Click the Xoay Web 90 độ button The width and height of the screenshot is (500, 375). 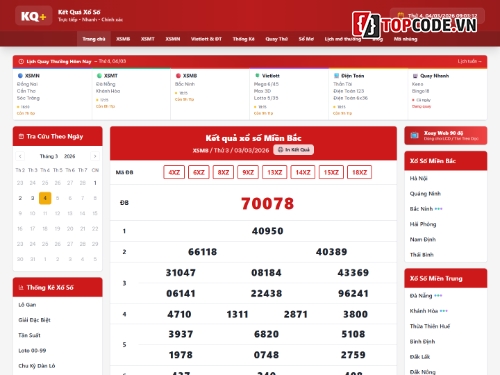pos(446,135)
